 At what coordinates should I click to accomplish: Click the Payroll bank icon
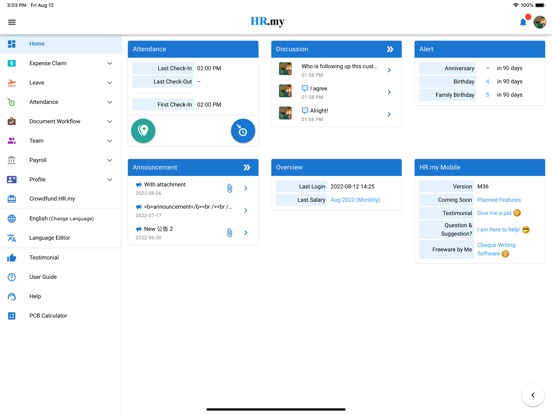pyautogui.click(x=12, y=160)
